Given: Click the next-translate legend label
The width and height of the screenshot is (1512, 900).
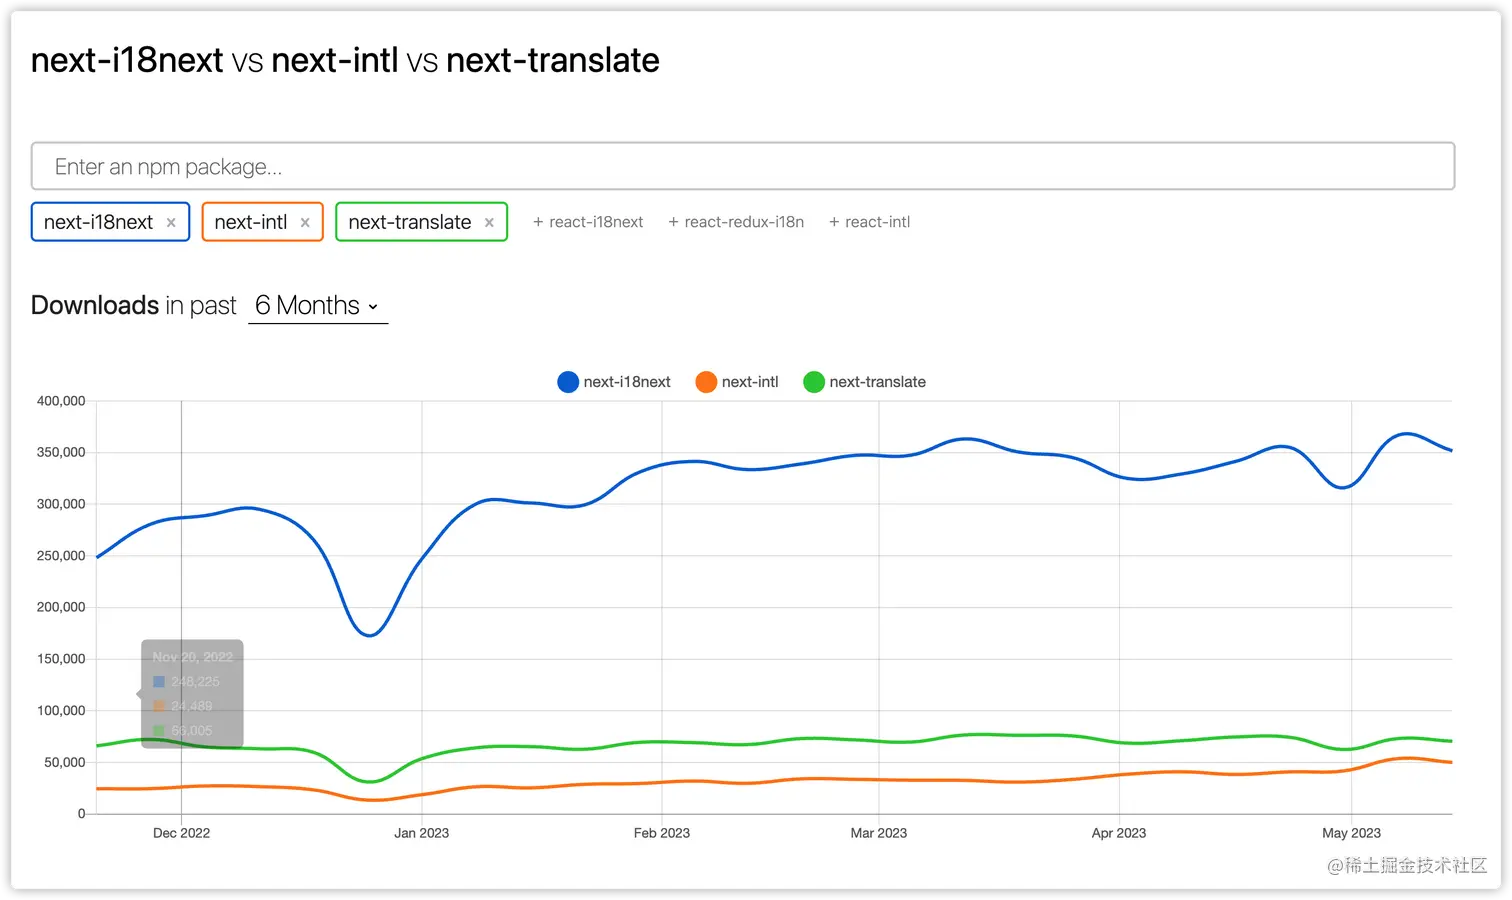Looking at the screenshot, I should click(877, 382).
